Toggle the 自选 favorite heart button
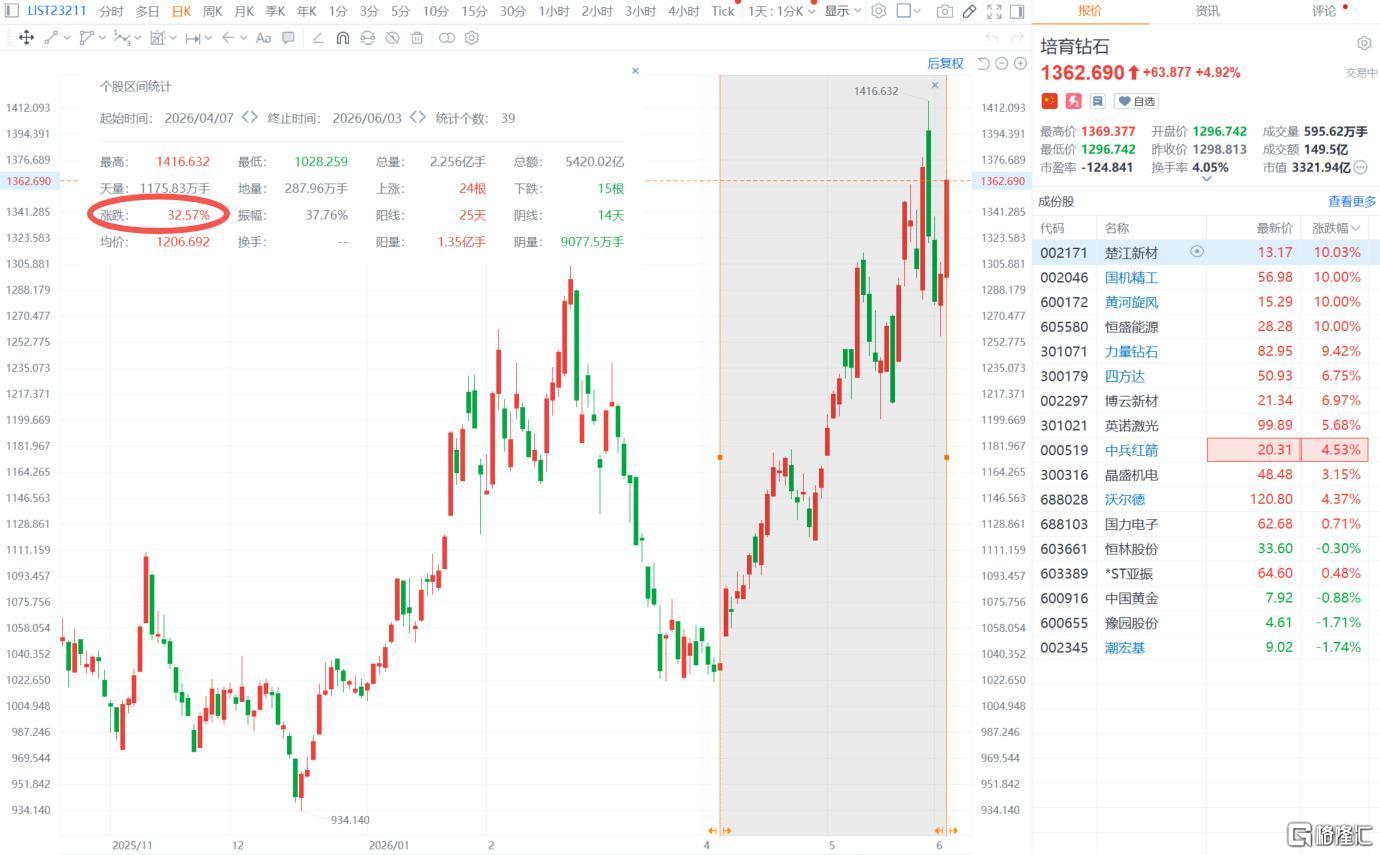The width and height of the screenshot is (1380, 855). tap(1137, 101)
